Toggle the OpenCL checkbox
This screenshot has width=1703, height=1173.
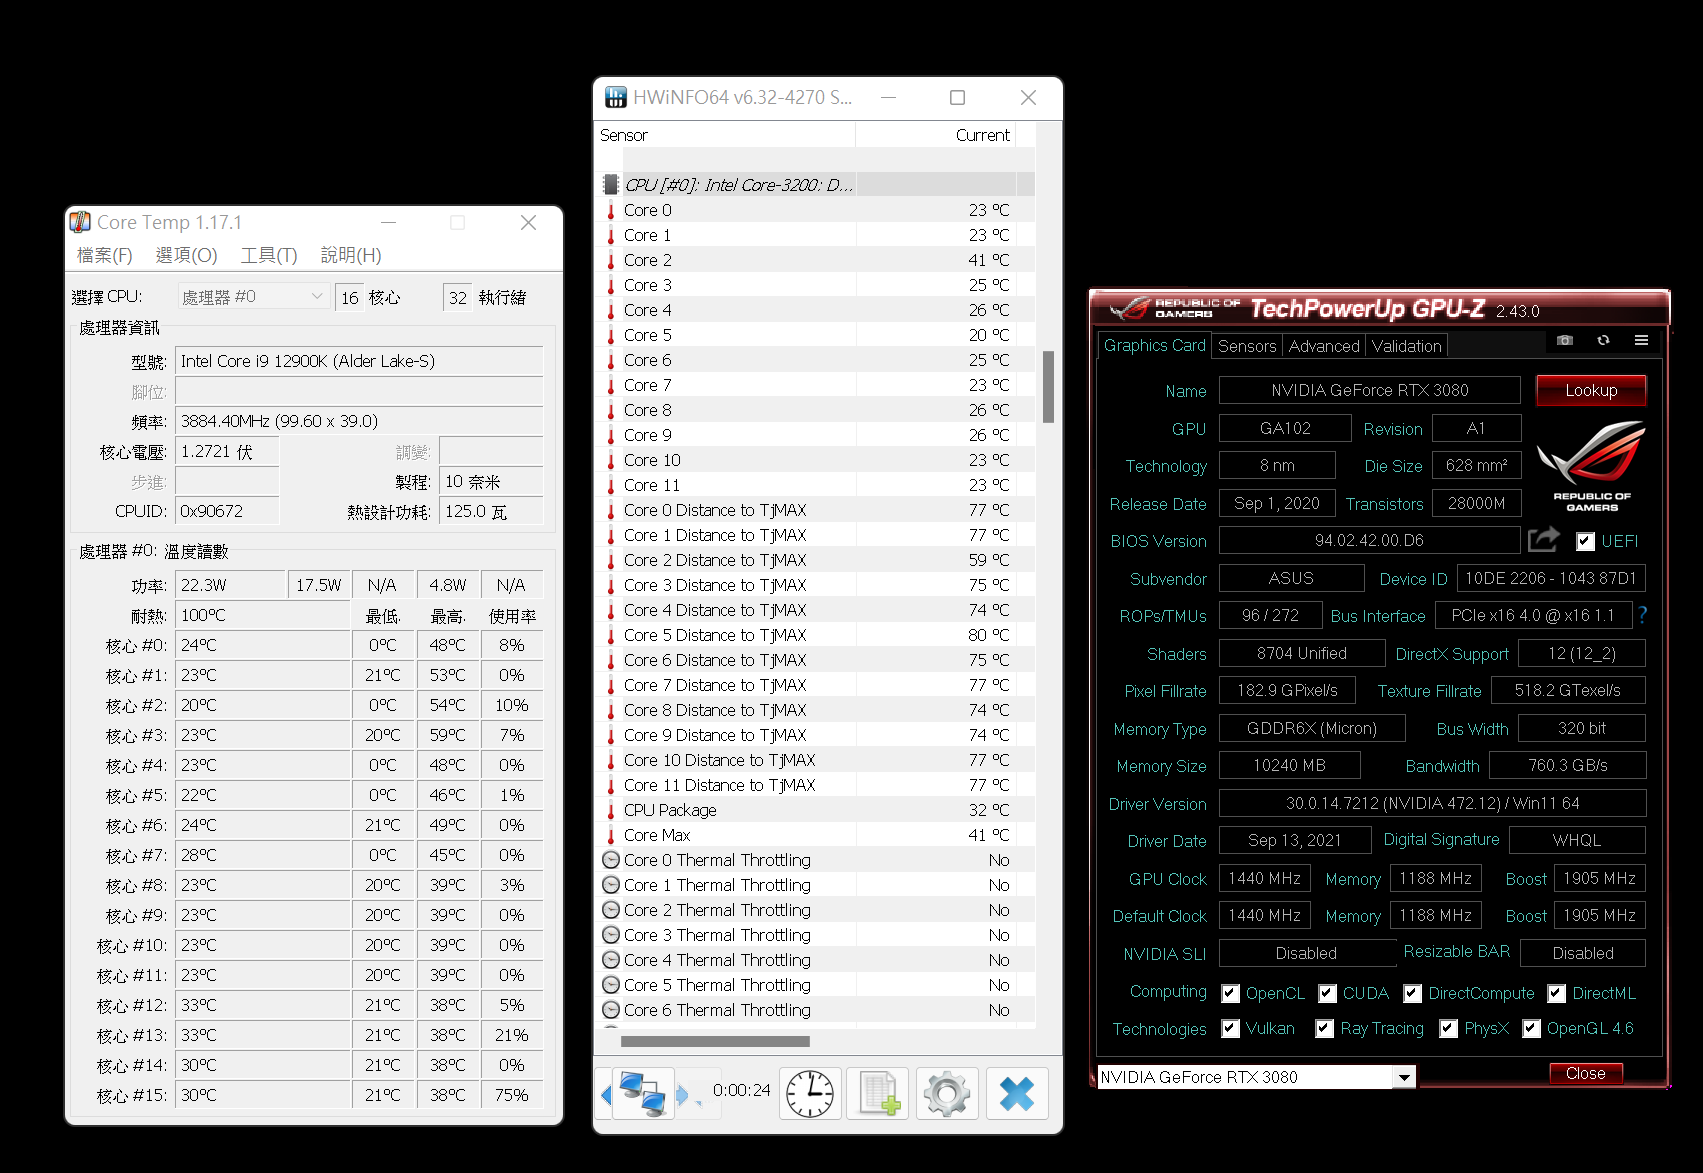1230,993
